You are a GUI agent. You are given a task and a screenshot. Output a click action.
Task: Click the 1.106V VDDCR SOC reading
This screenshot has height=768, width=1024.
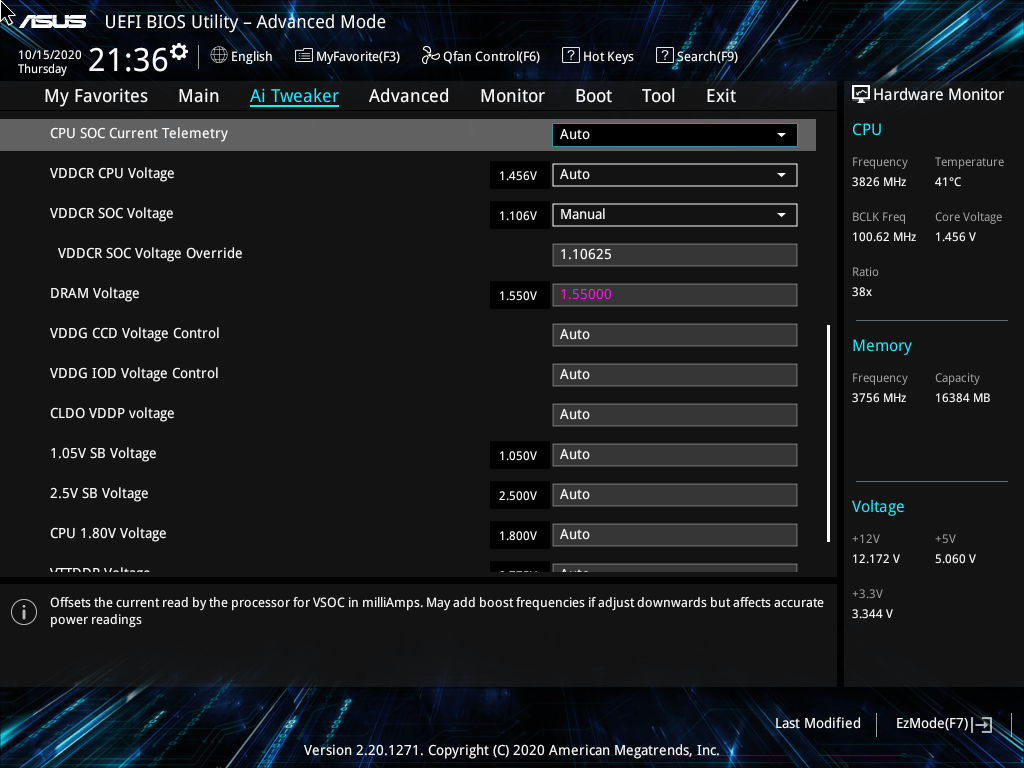coord(518,216)
